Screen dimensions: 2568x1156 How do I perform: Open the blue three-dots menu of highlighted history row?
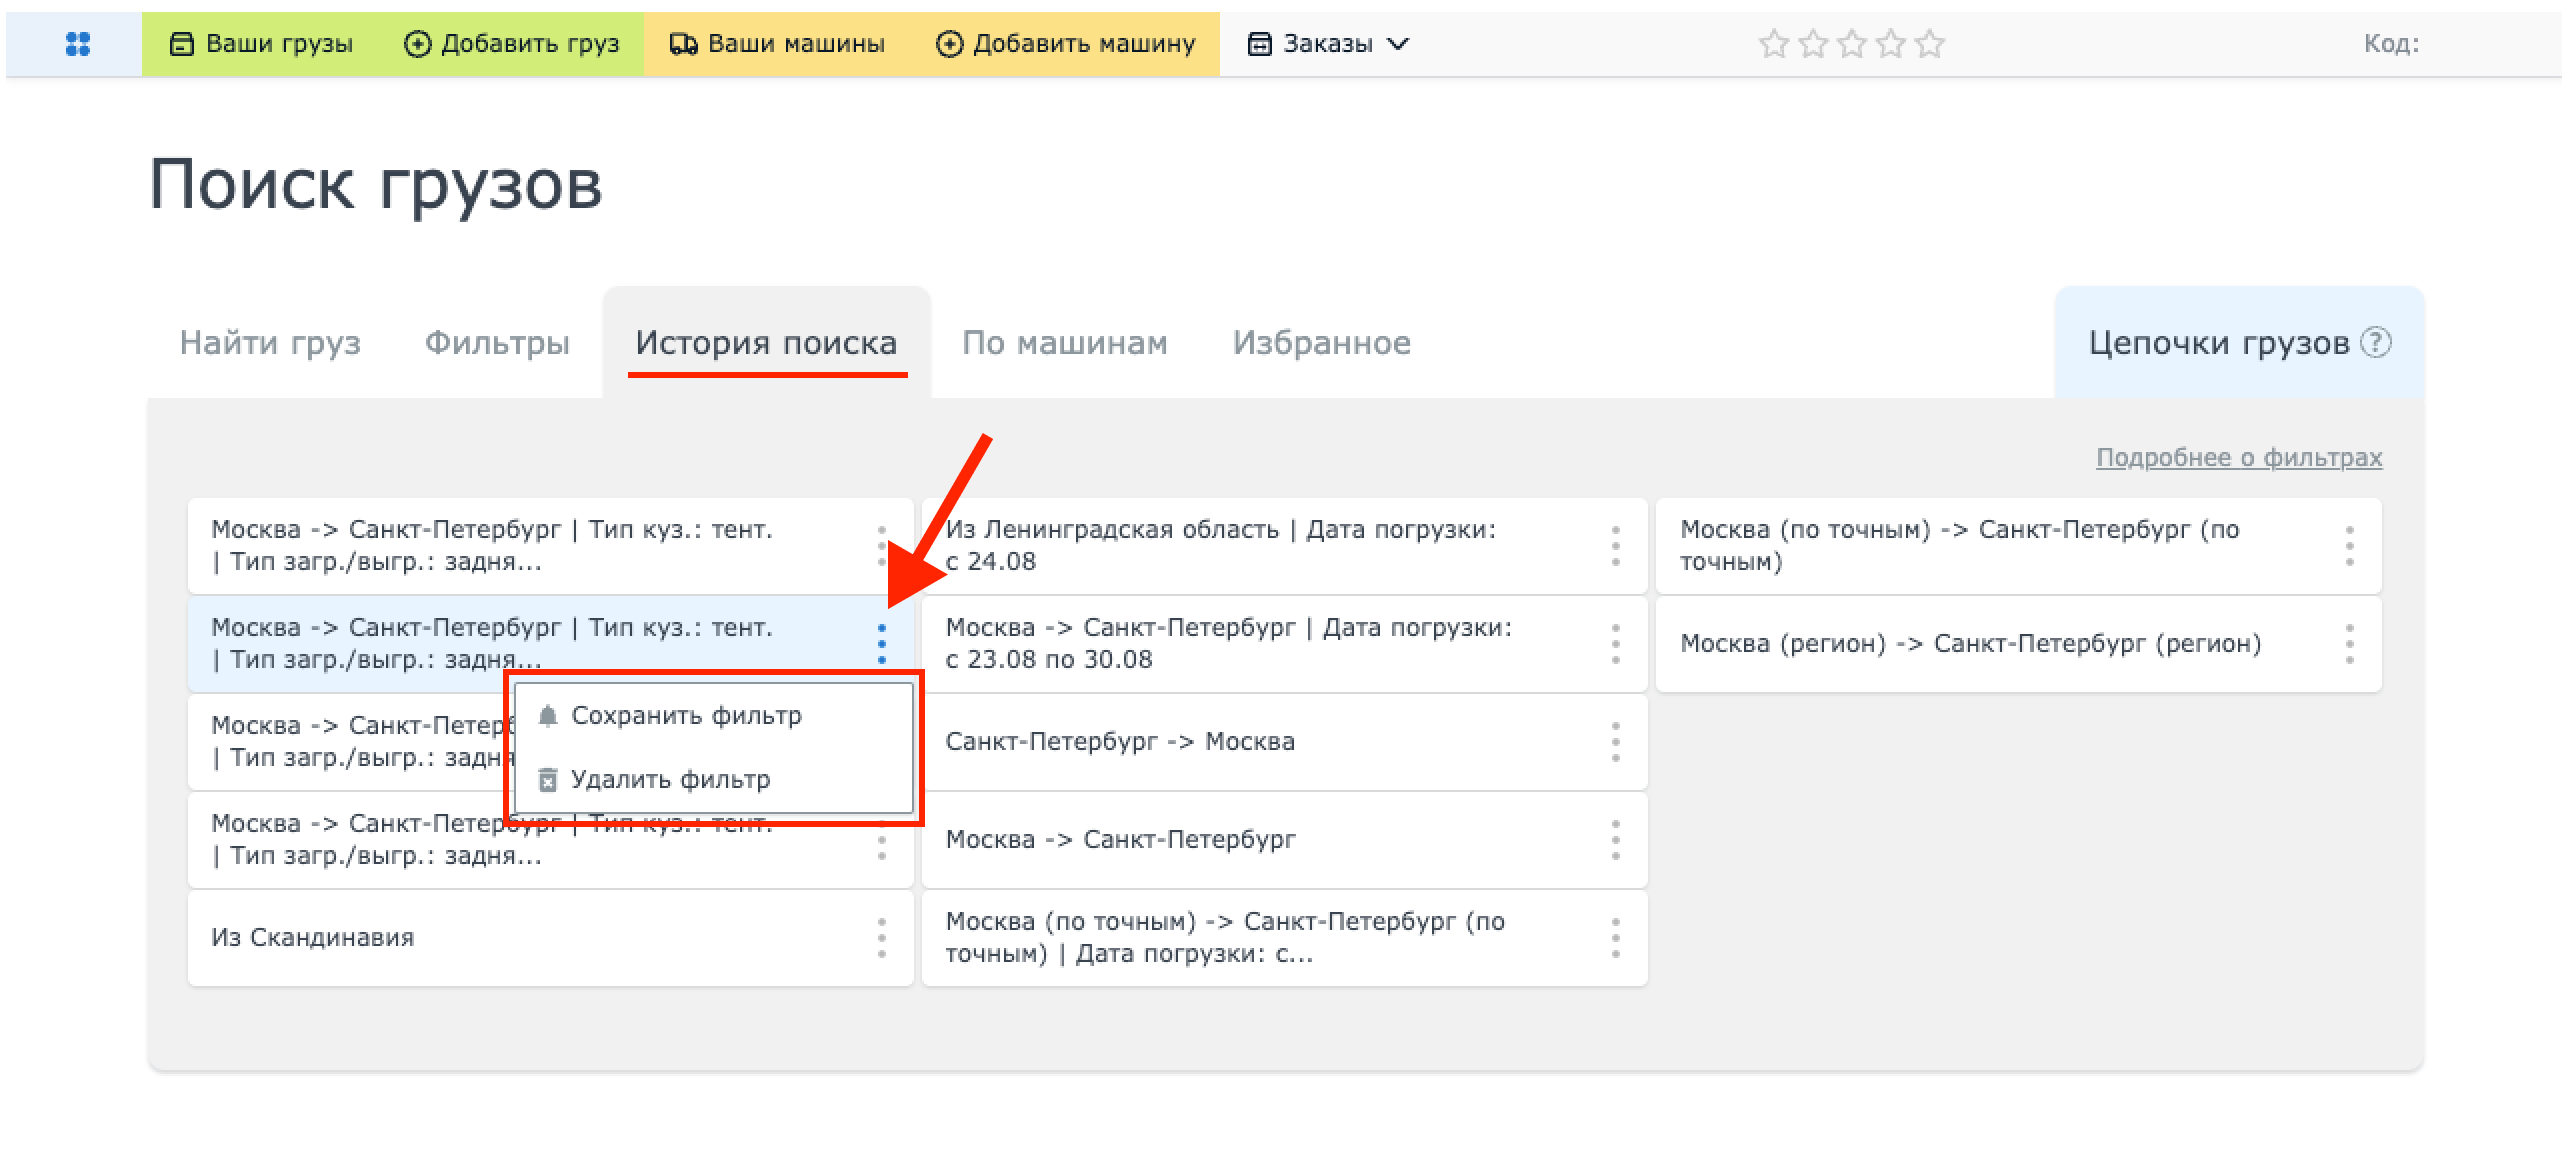click(x=881, y=644)
